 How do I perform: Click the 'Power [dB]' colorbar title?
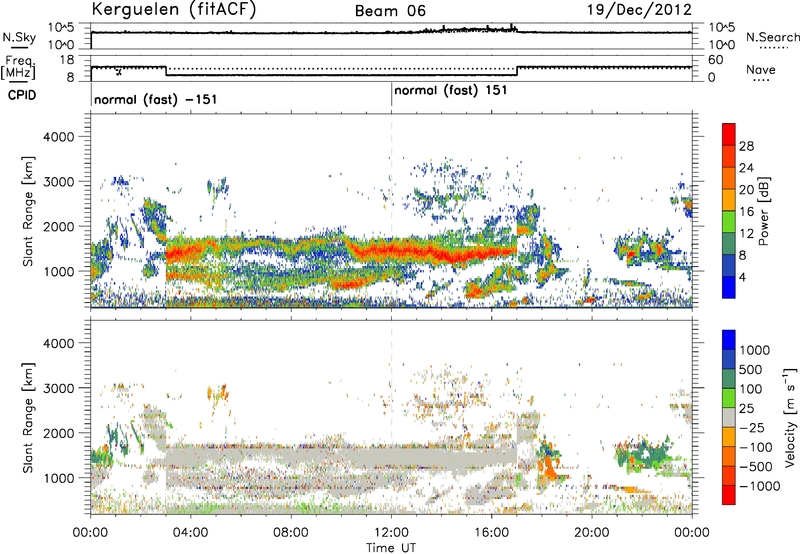(763, 211)
